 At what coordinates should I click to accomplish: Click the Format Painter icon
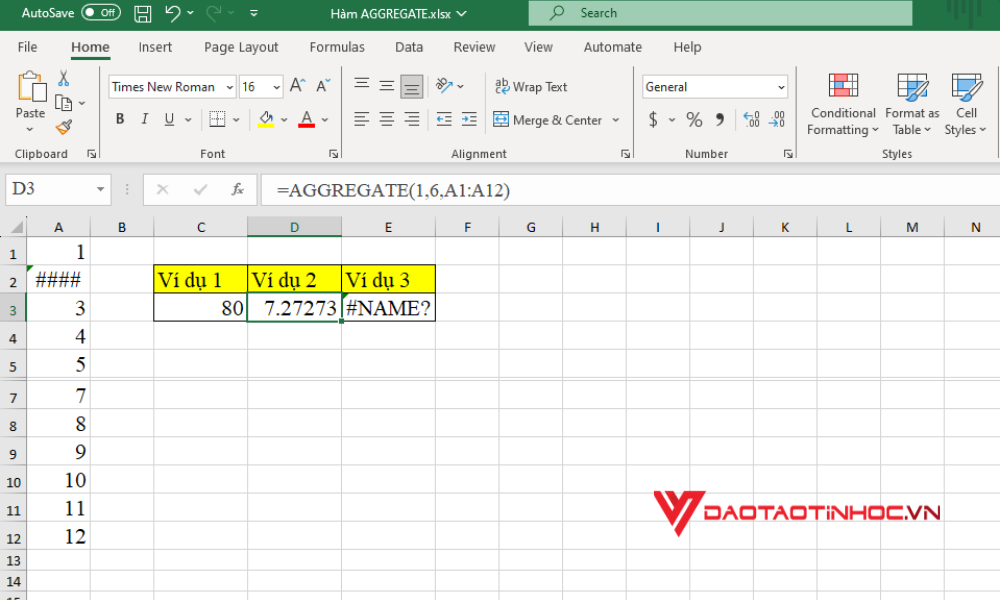coord(63,128)
